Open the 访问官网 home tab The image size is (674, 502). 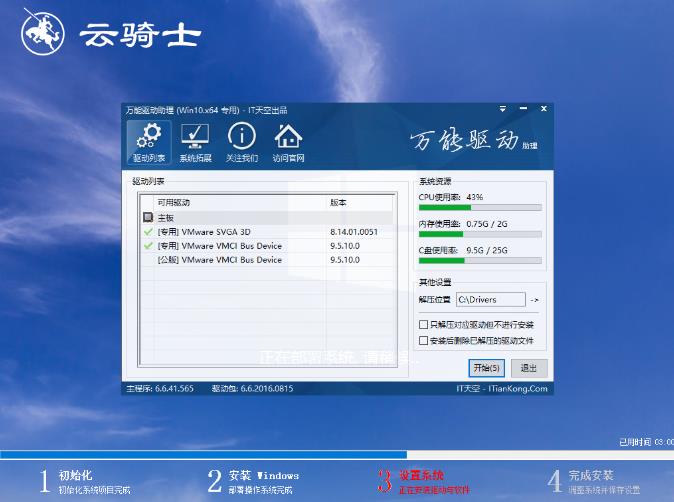[x=288, y=142]
